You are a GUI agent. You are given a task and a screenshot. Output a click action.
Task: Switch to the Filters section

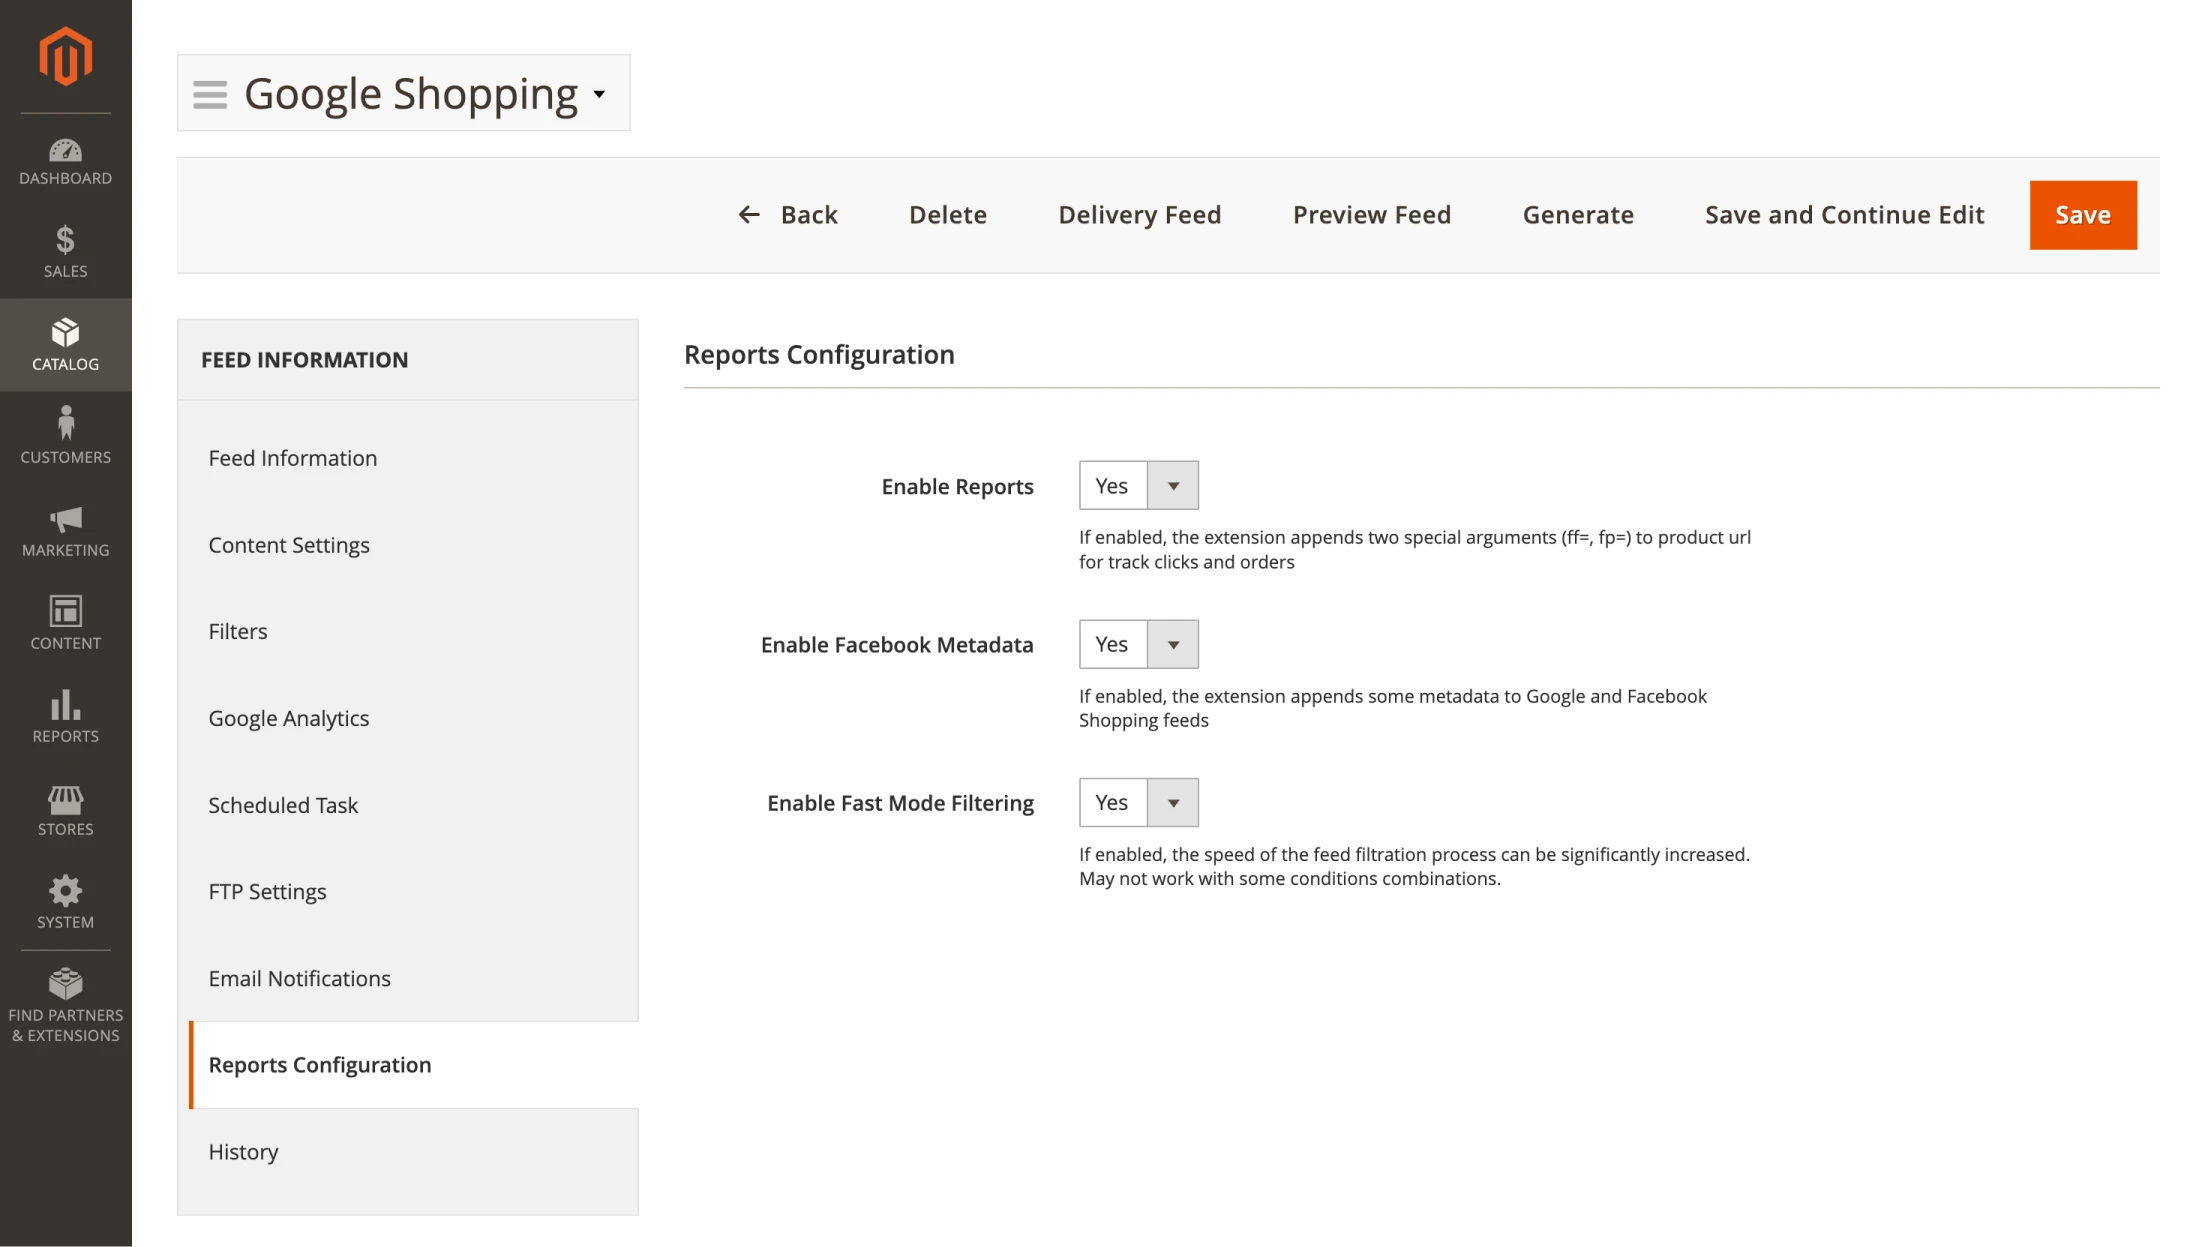tap(237, 631)
